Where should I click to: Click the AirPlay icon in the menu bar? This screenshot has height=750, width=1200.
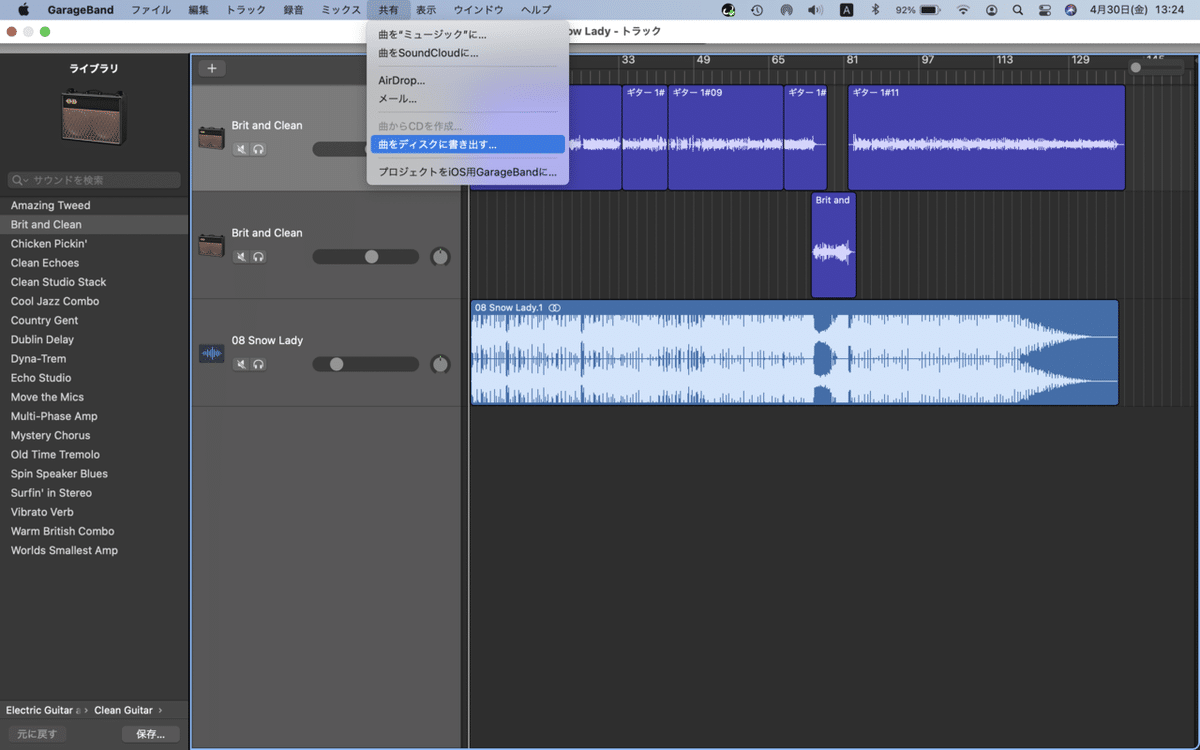[786, 10]
